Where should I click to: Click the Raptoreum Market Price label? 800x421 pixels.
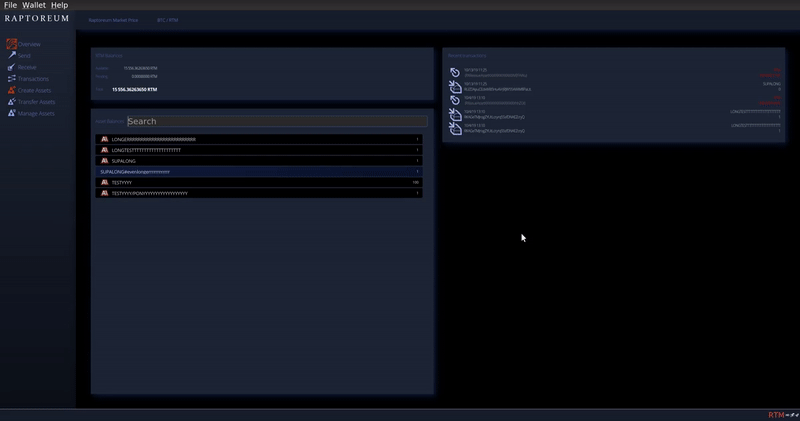click(113, 20)
